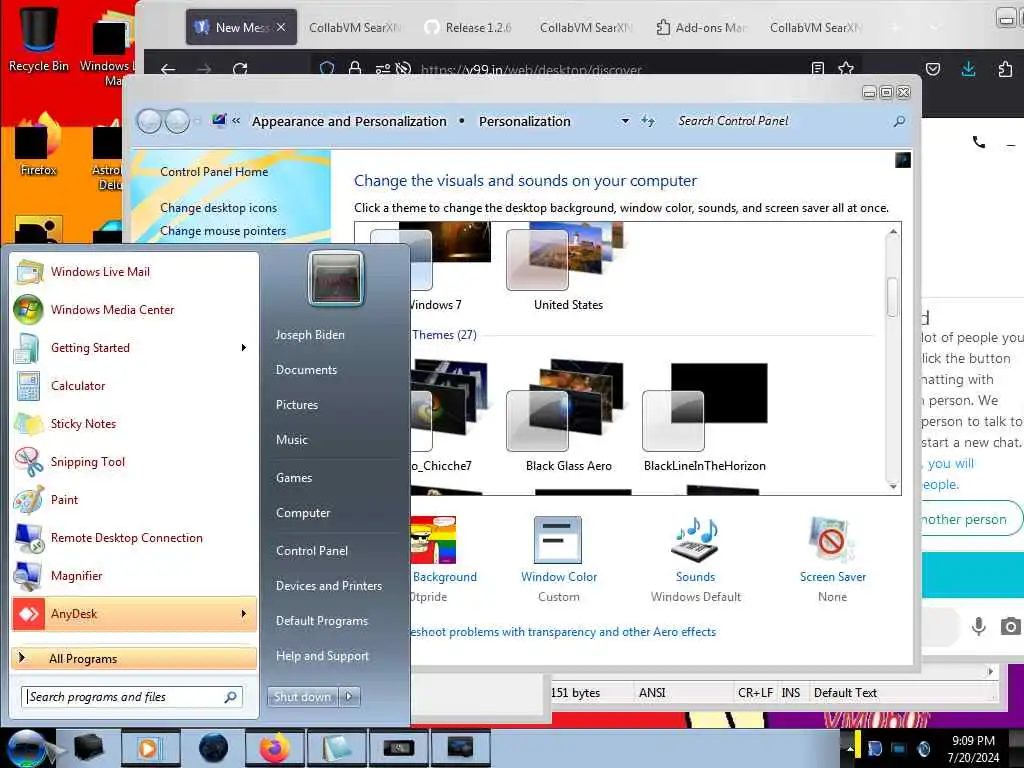Select the United States theme
1024x768 pixels.
point(567,266)
